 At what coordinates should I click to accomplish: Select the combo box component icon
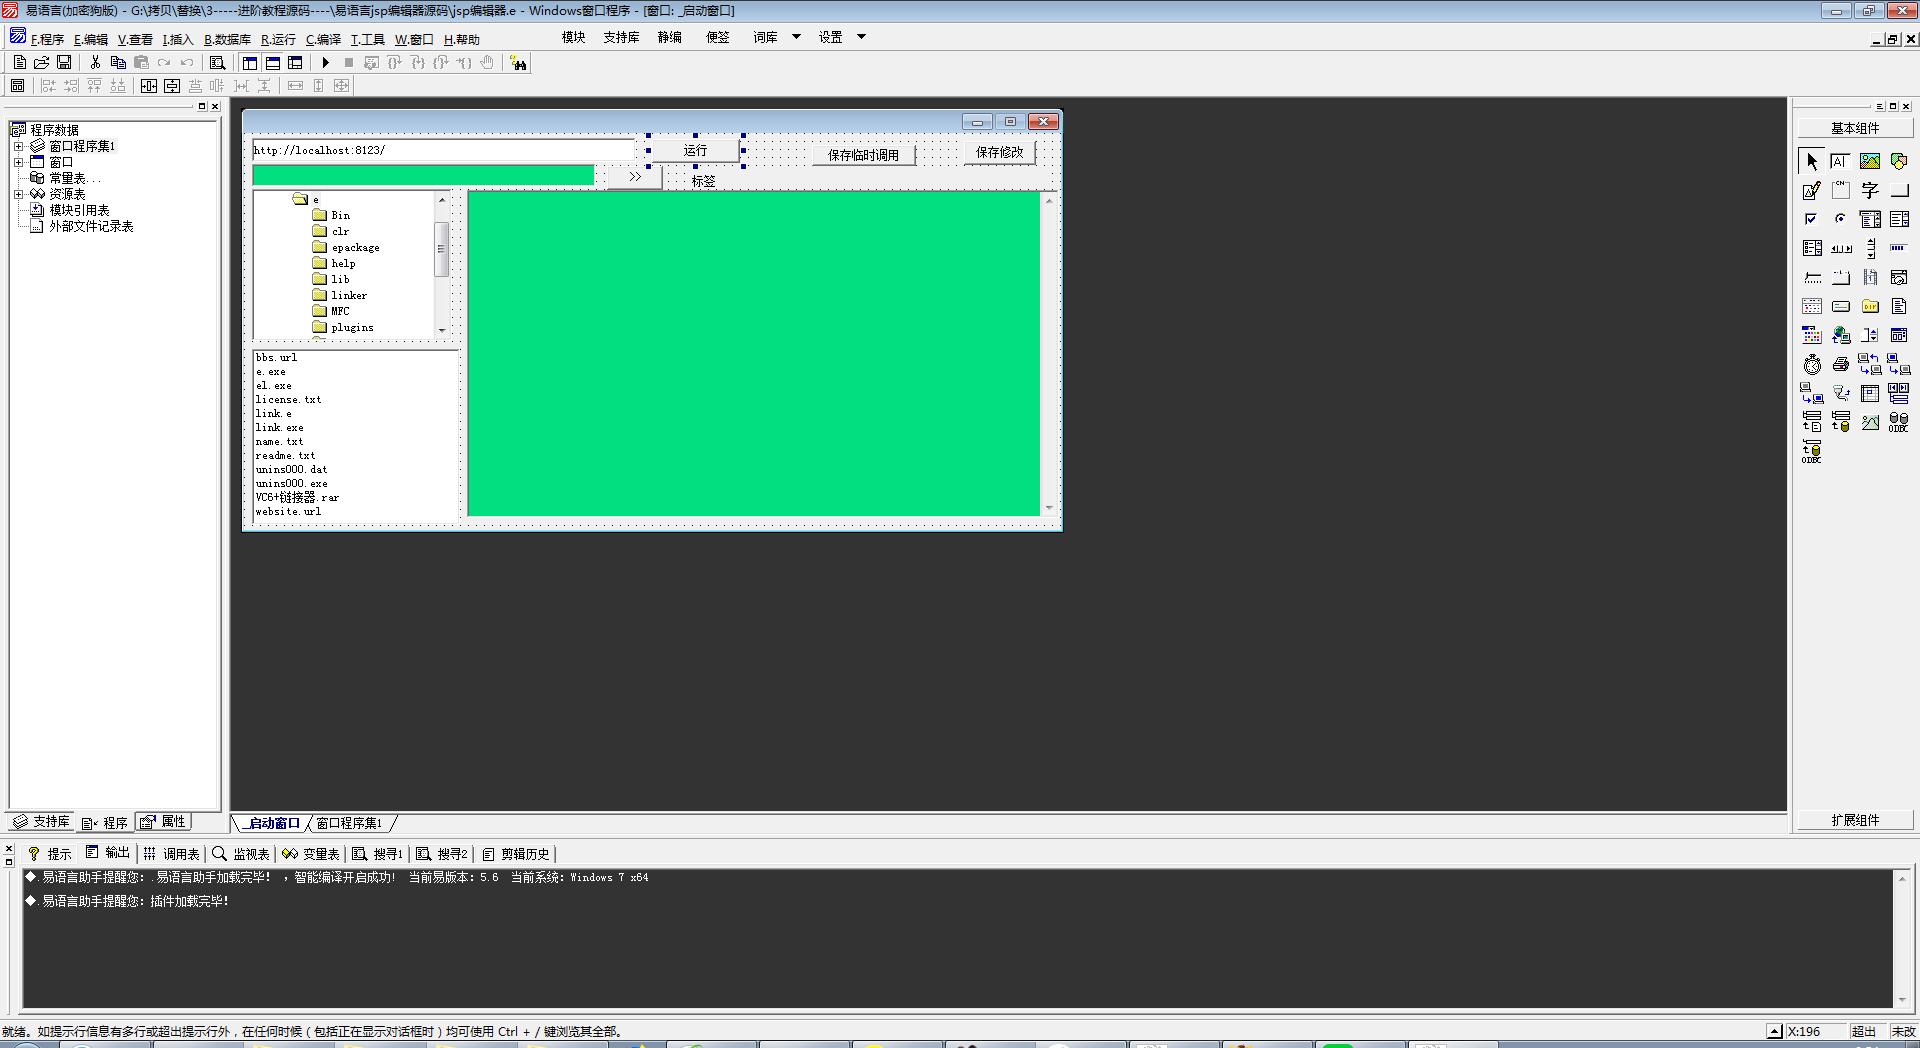1870,219
